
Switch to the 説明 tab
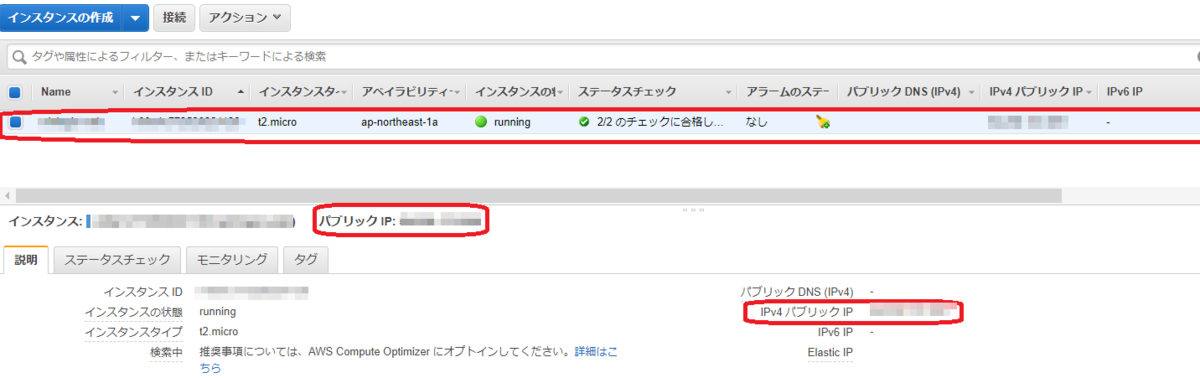pyautogui.click(x=27, y=259)
